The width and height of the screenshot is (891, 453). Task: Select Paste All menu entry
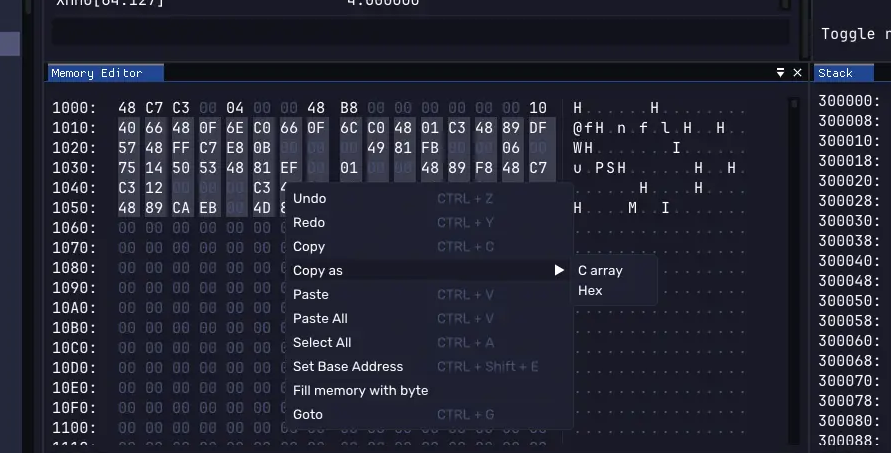click(320, 318)
